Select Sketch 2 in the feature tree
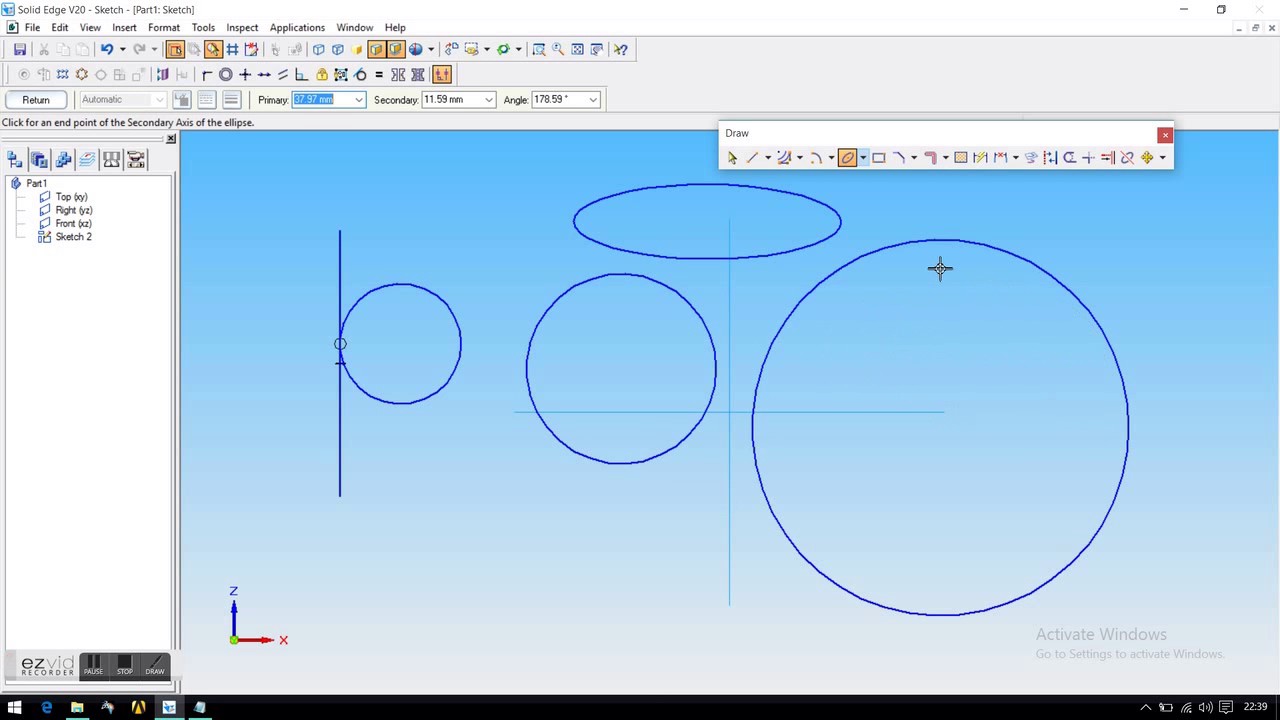 pos(73,237)
